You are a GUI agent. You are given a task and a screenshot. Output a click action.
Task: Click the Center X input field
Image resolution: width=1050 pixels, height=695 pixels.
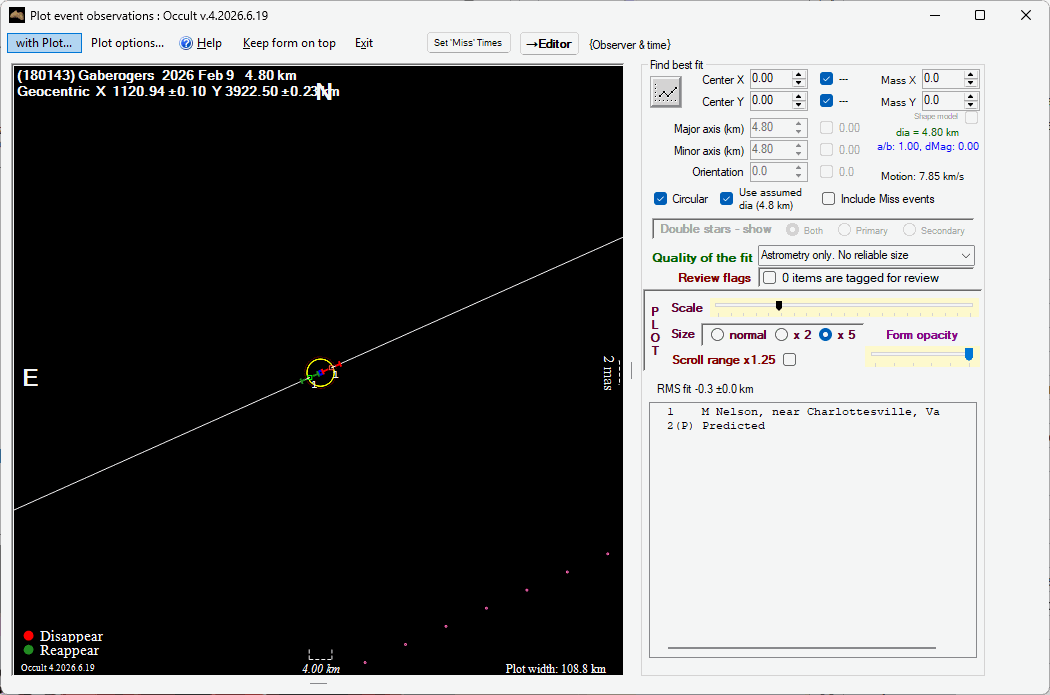point(771,79)
